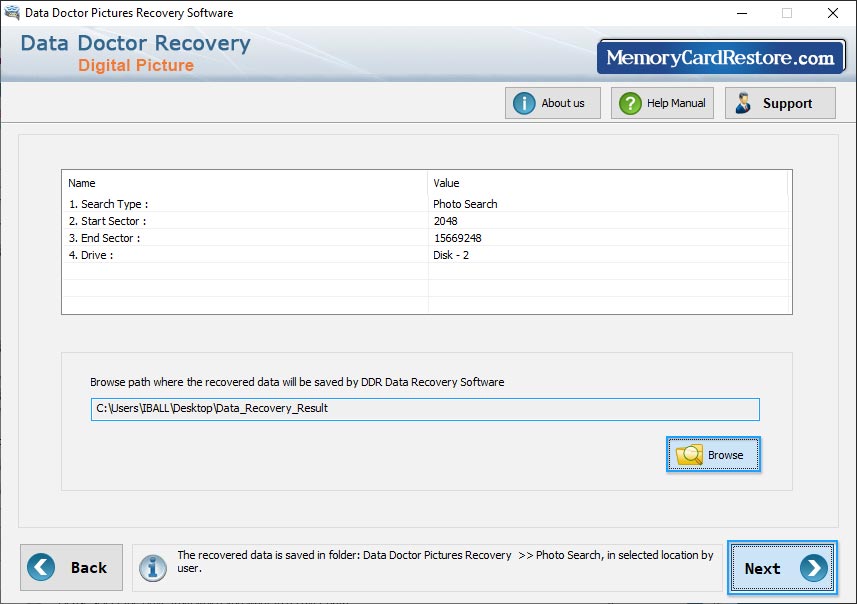Click the 'Data Doctor Recovery' heading

pyautogui.click(x=136, y=43)
